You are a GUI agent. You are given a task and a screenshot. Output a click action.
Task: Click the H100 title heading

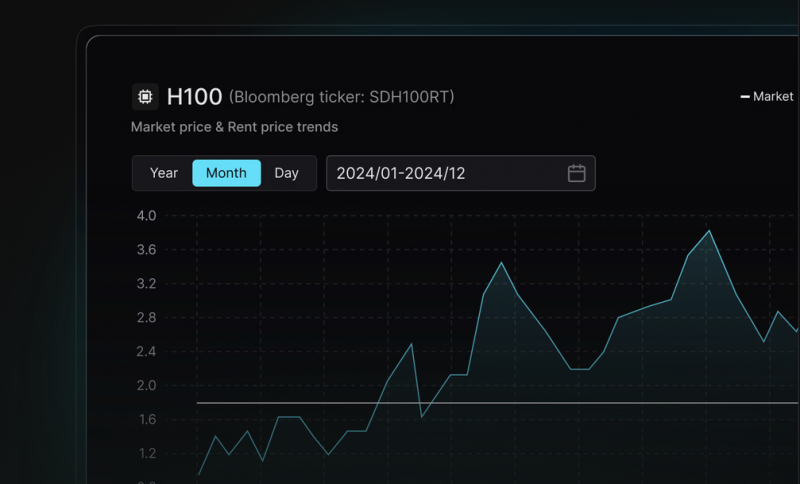point(194,96)
